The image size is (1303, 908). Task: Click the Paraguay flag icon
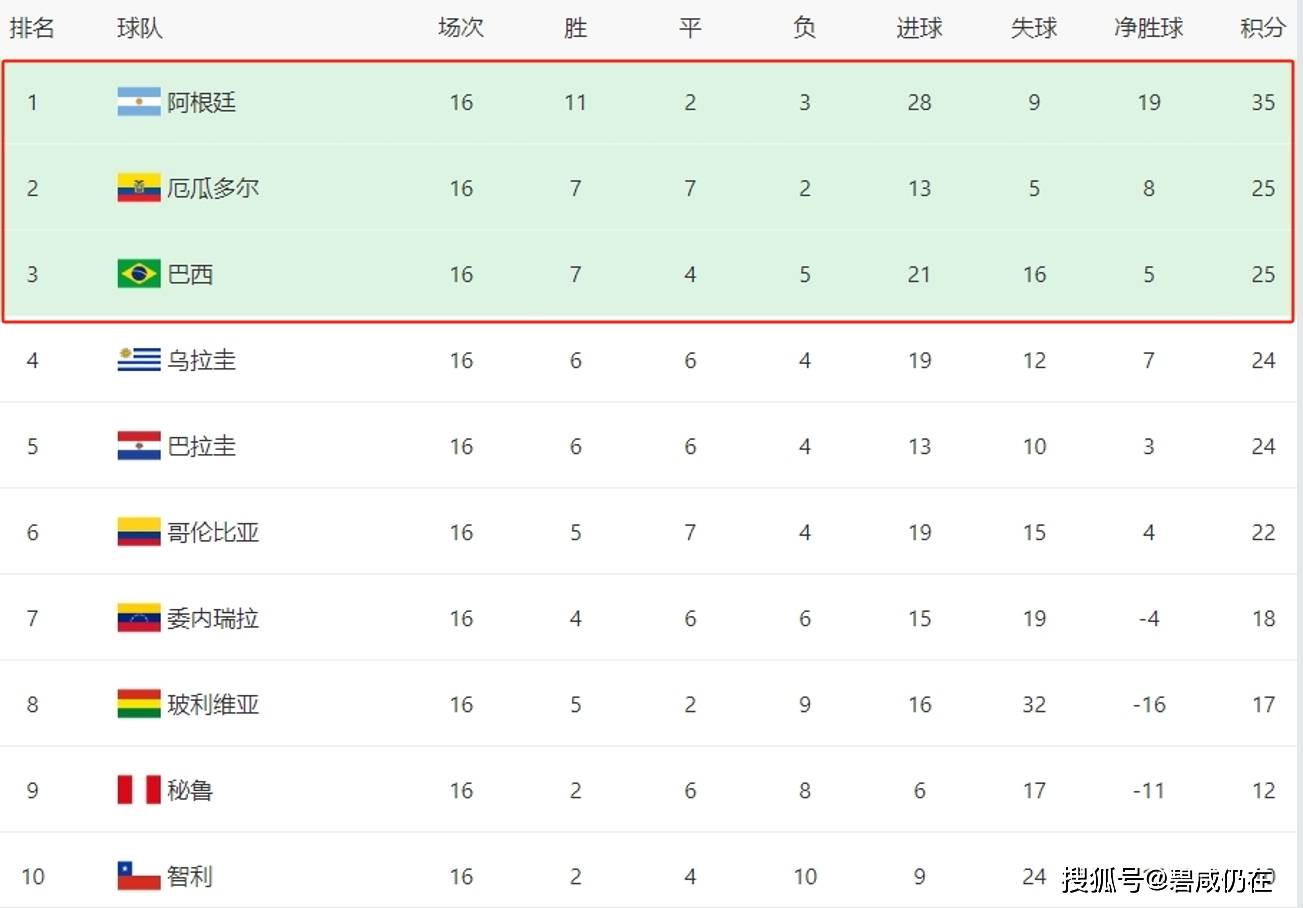coord(139,446)
